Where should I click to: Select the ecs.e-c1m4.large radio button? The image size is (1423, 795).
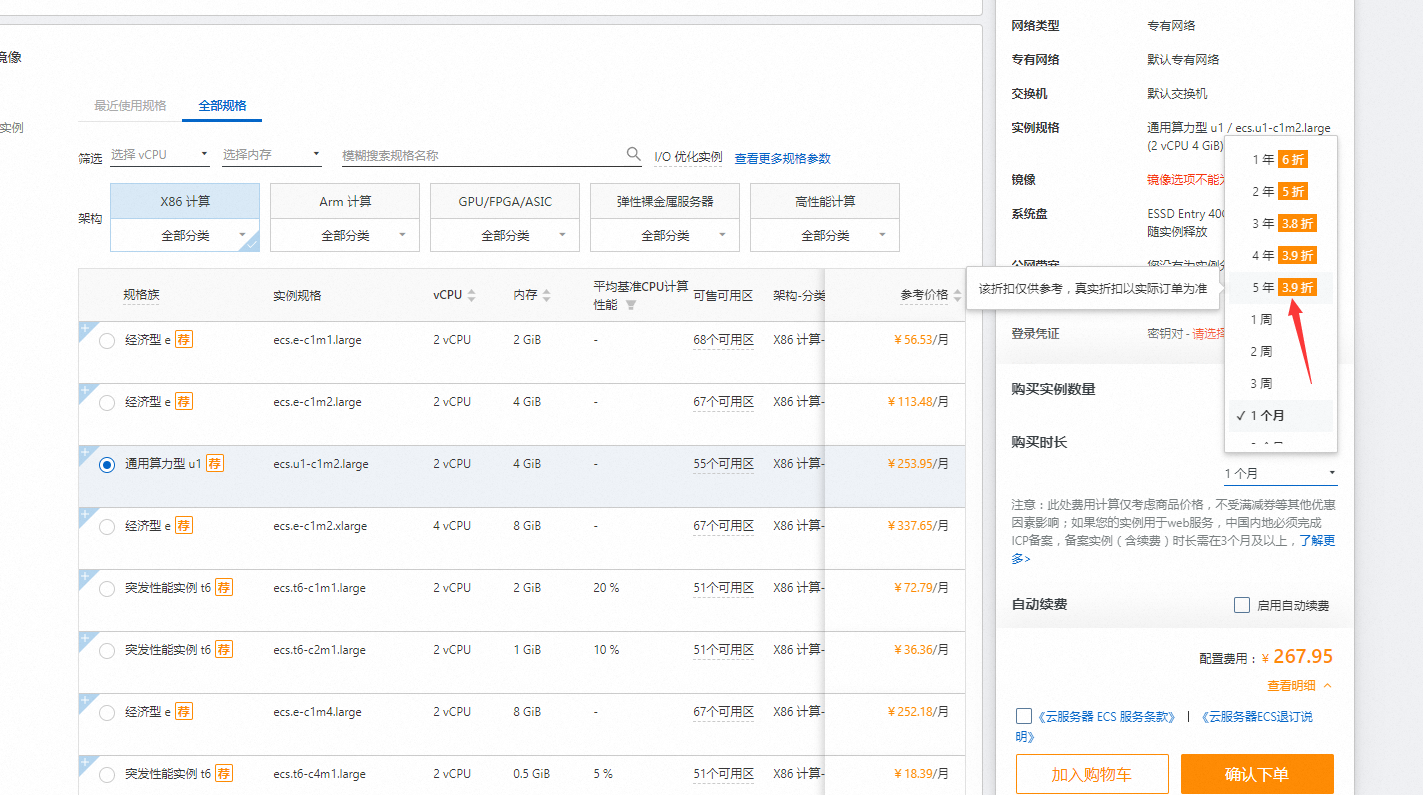(107, 713)
